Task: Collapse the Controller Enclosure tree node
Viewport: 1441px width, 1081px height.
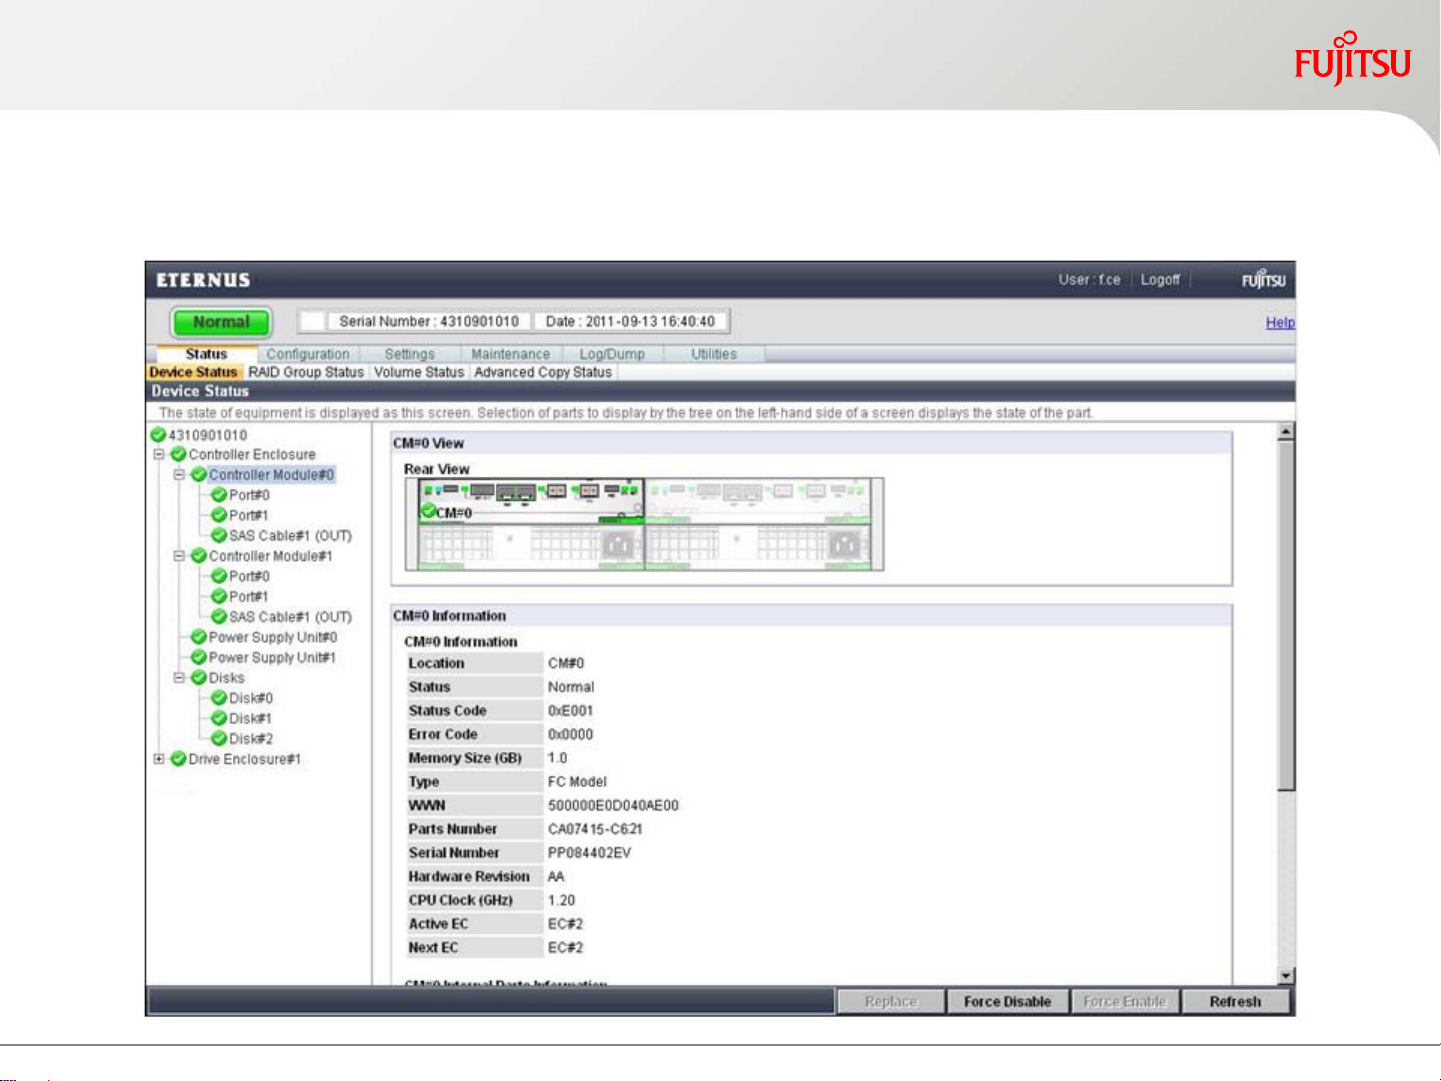Action: 159,454
